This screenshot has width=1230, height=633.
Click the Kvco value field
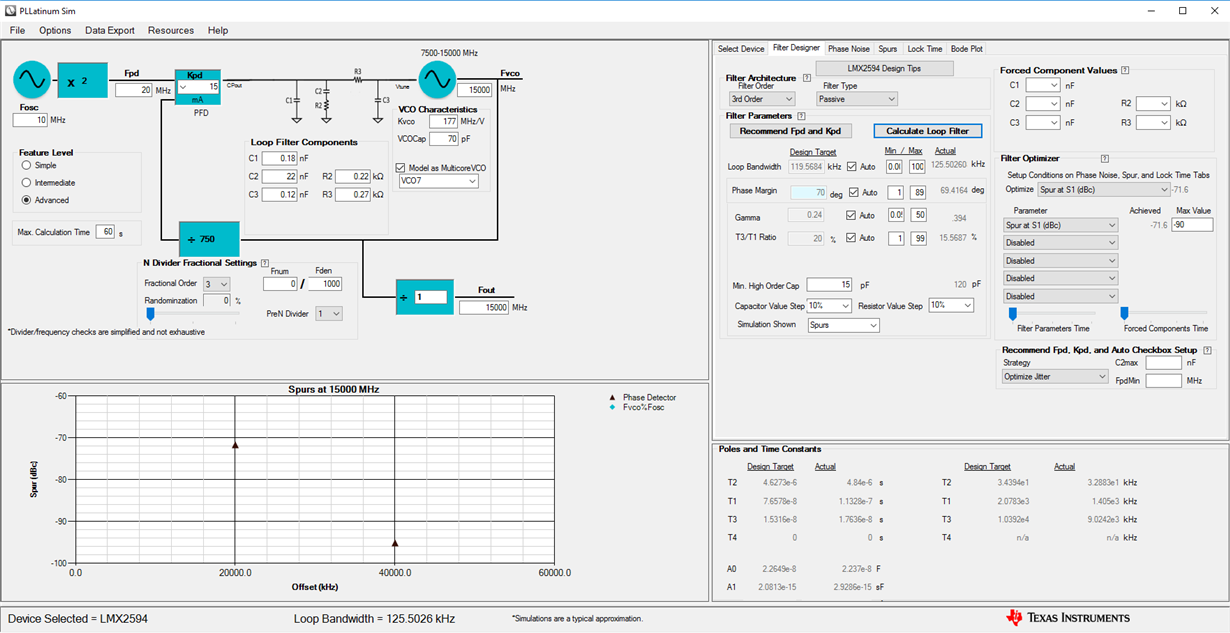point(444,121)
